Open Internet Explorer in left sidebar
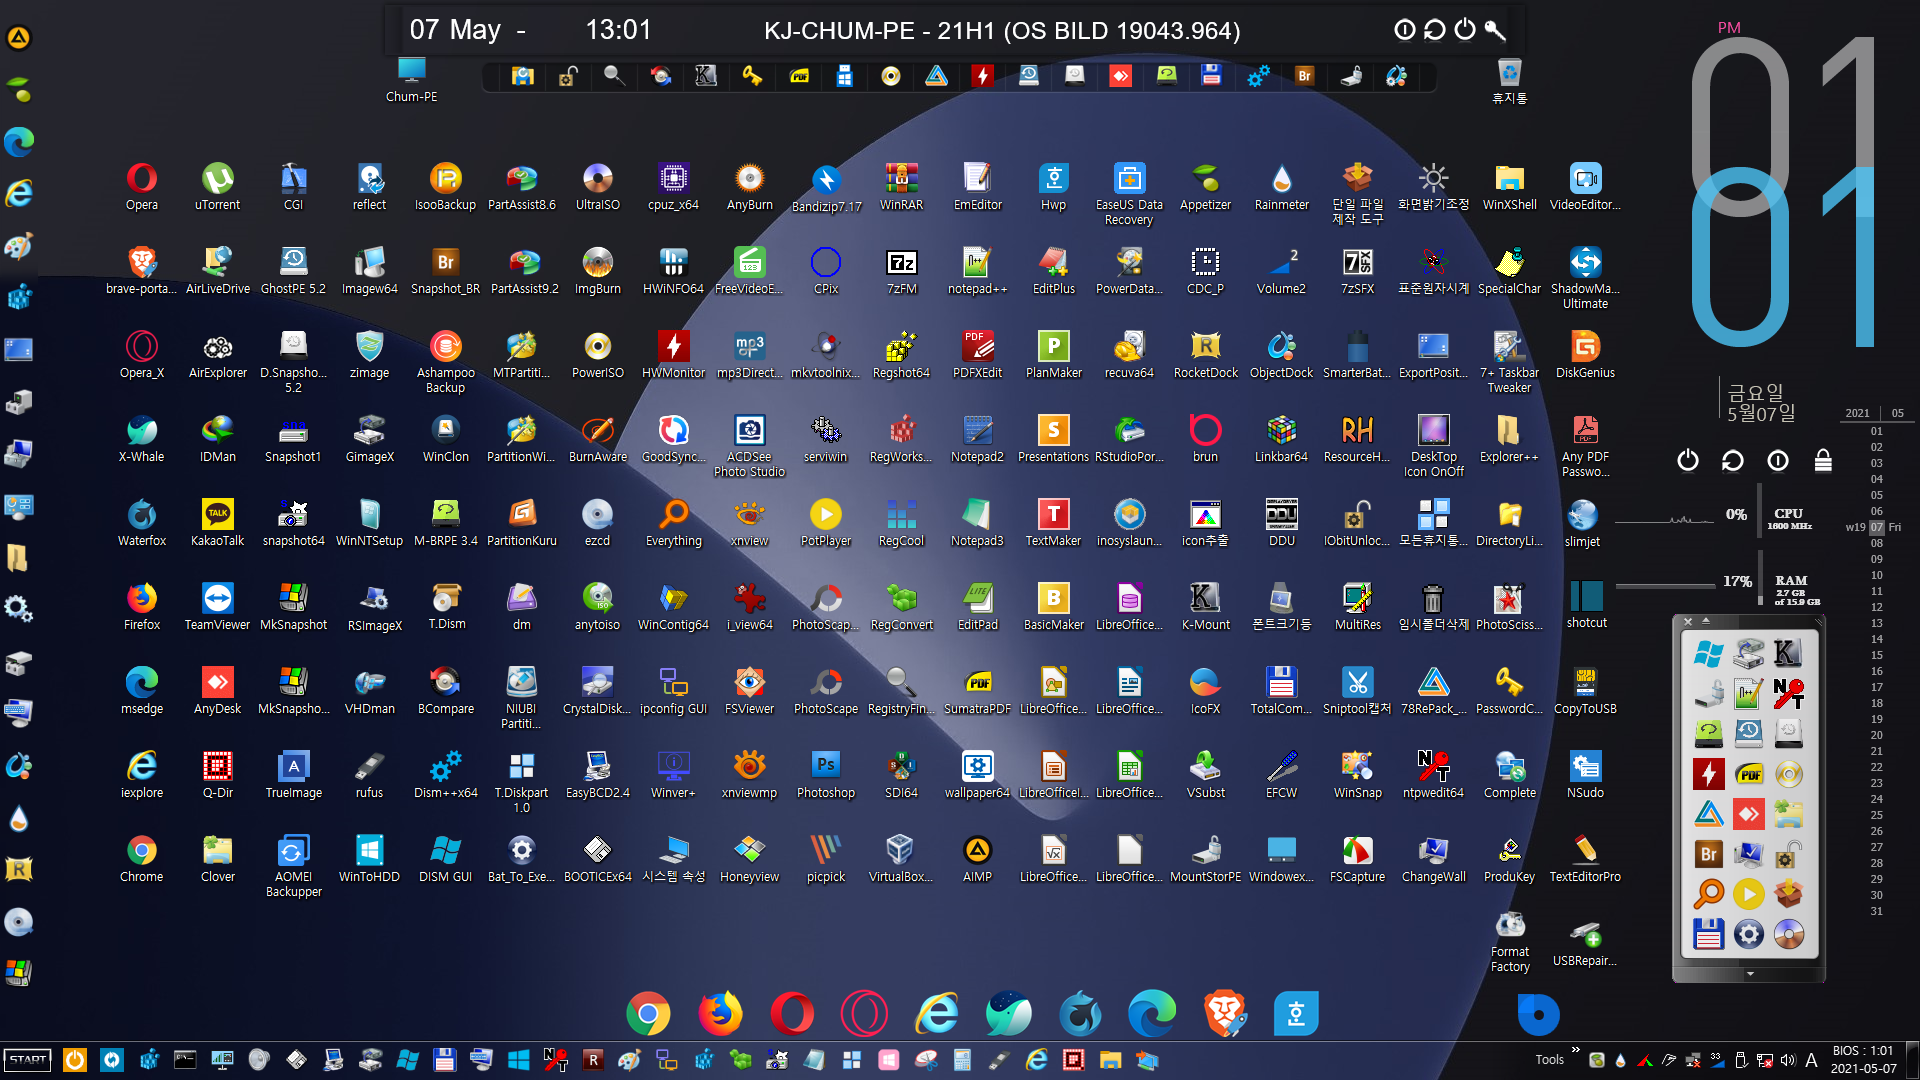1920x1080 pixels. click(19, 193)
